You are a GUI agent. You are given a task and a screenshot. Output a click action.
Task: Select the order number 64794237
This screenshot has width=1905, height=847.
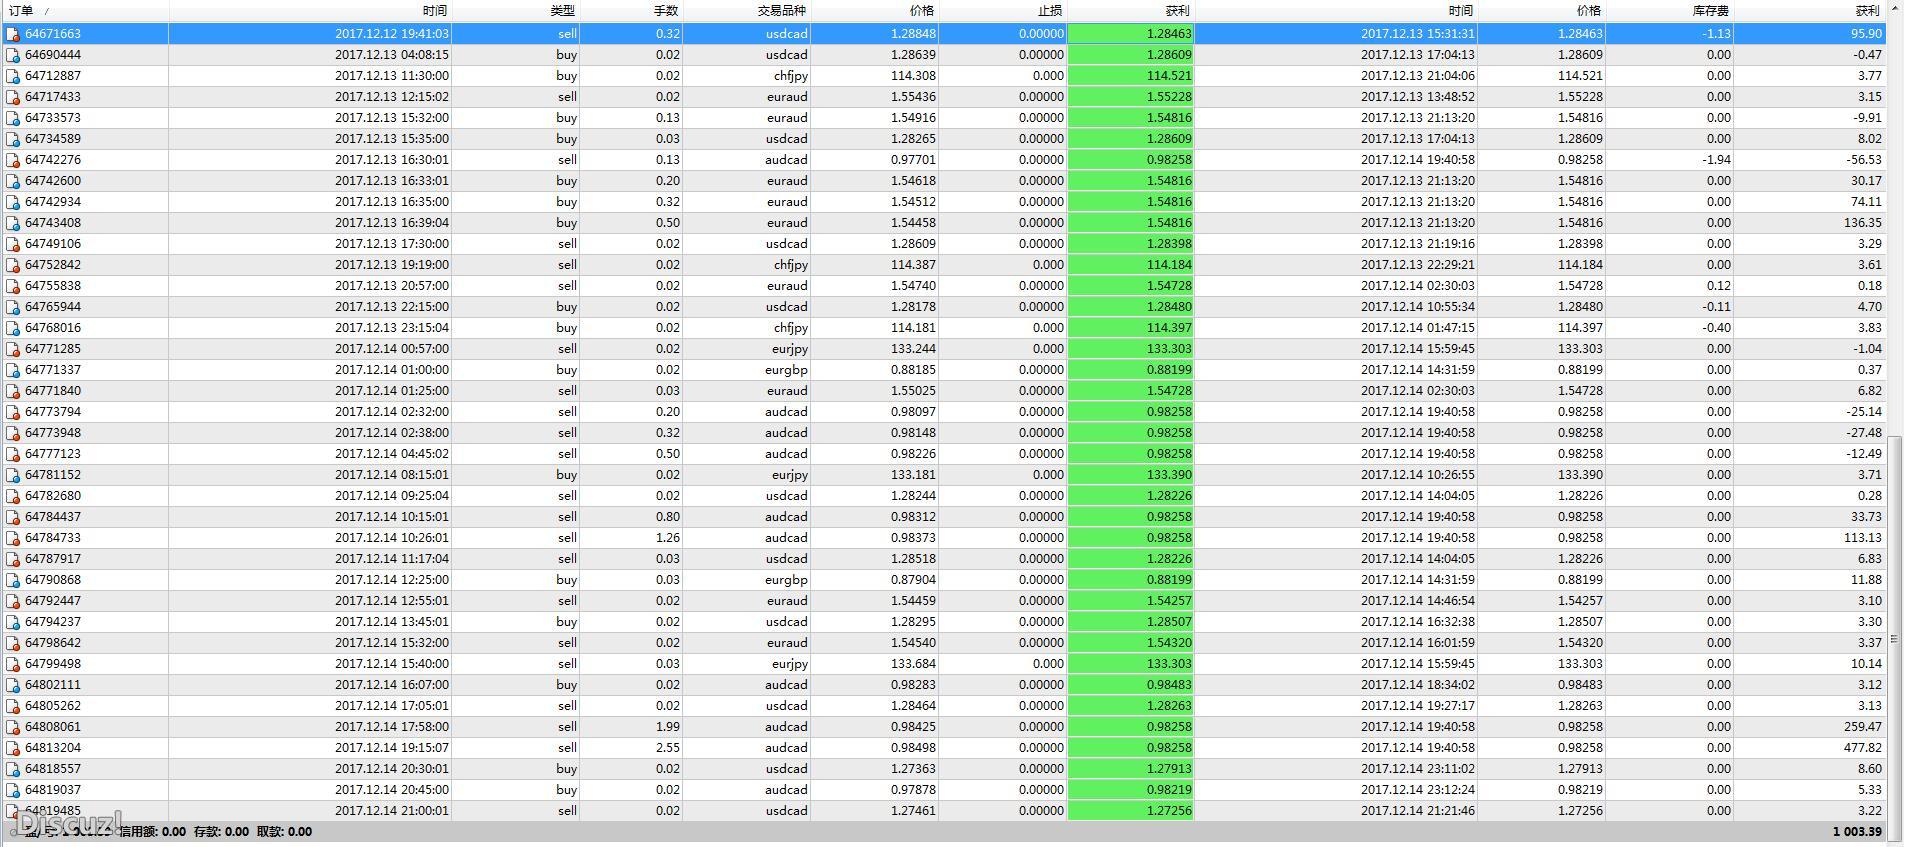coord(53,622)
